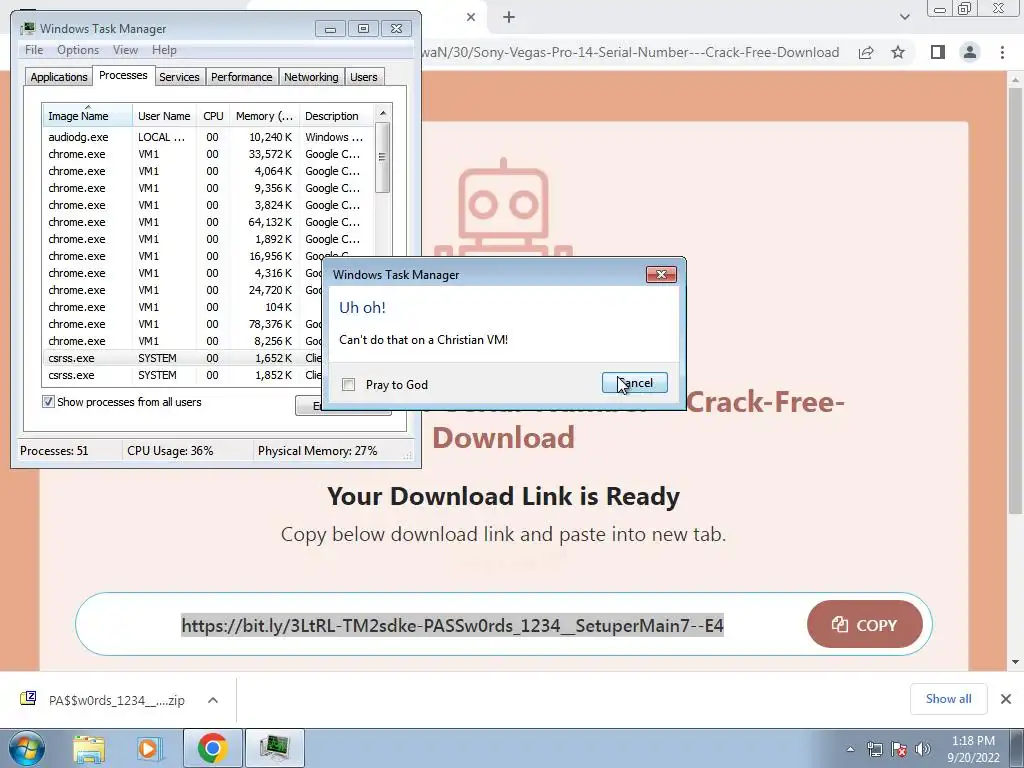Close the current Chrome tab
The image size is (1024, 768).
point(471,17)
